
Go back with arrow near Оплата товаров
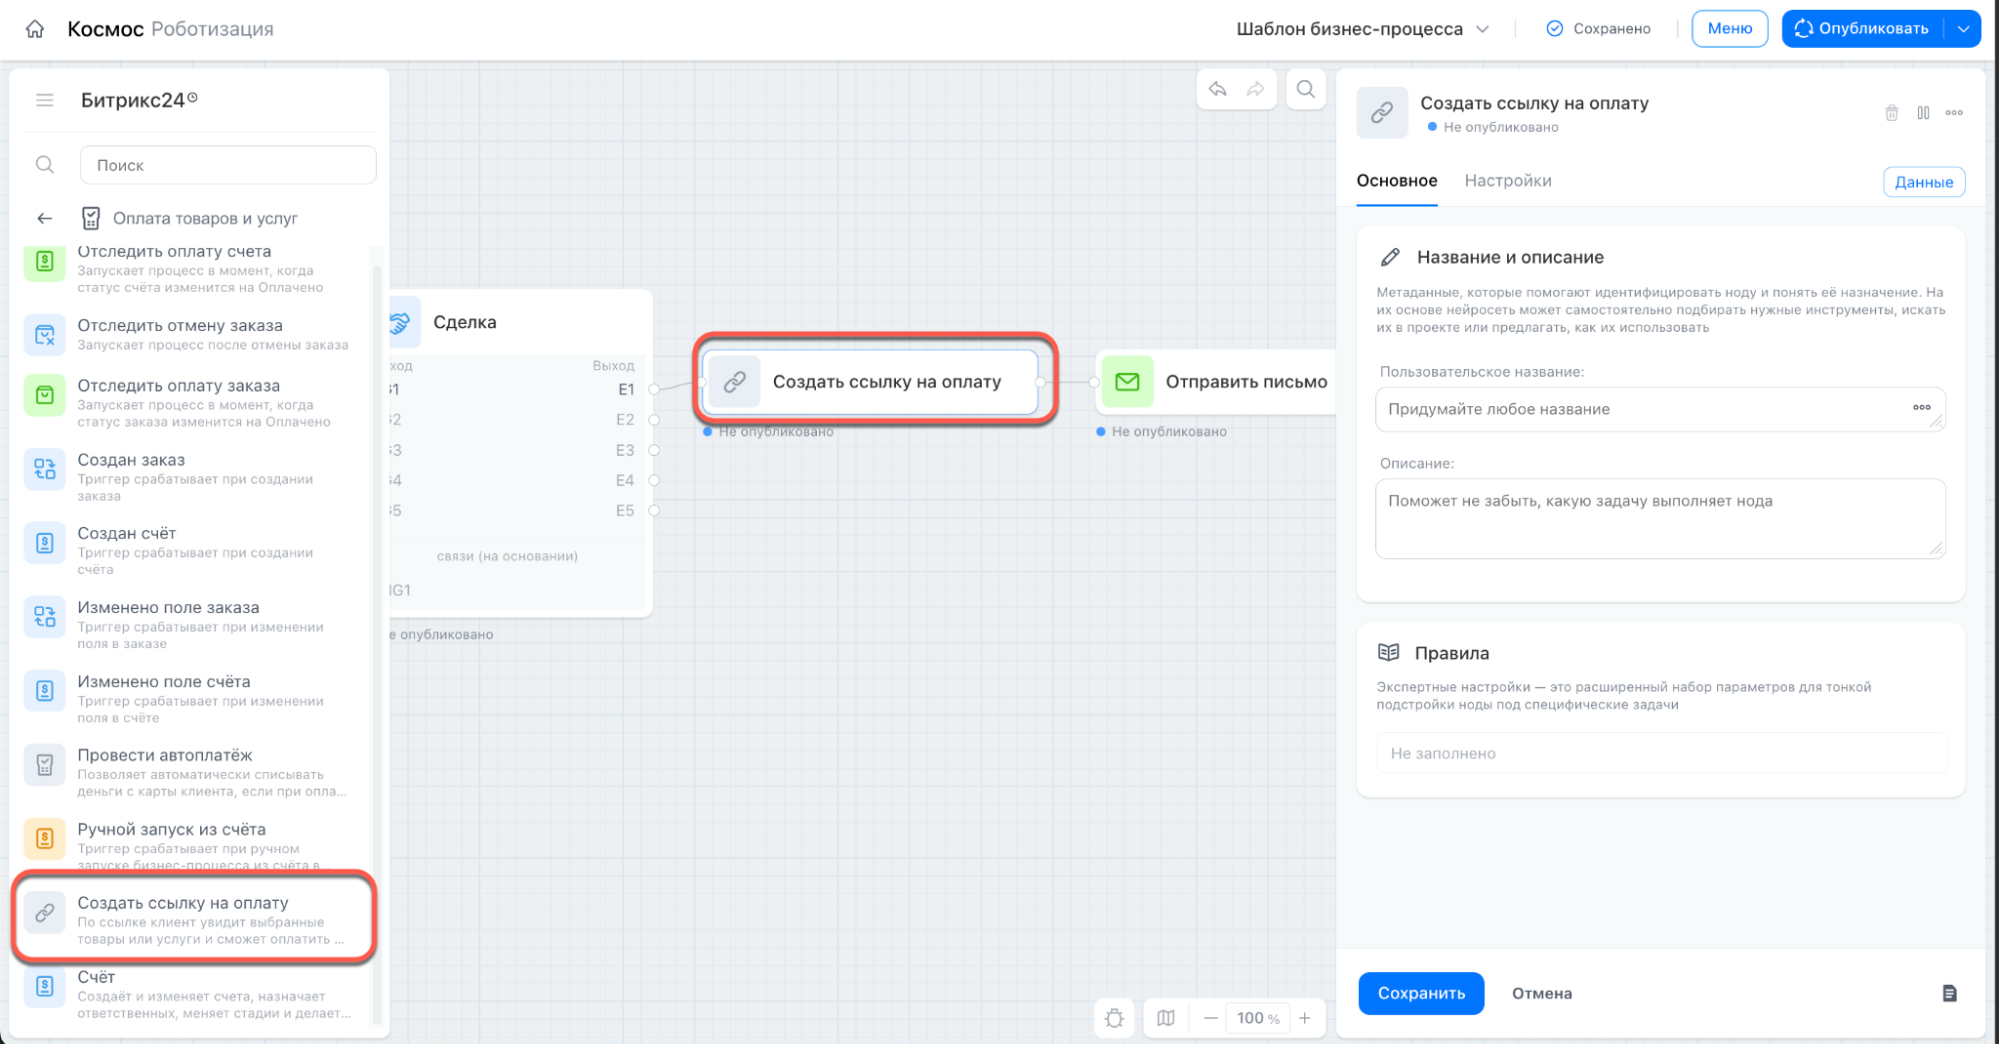(x=44, y=218)
